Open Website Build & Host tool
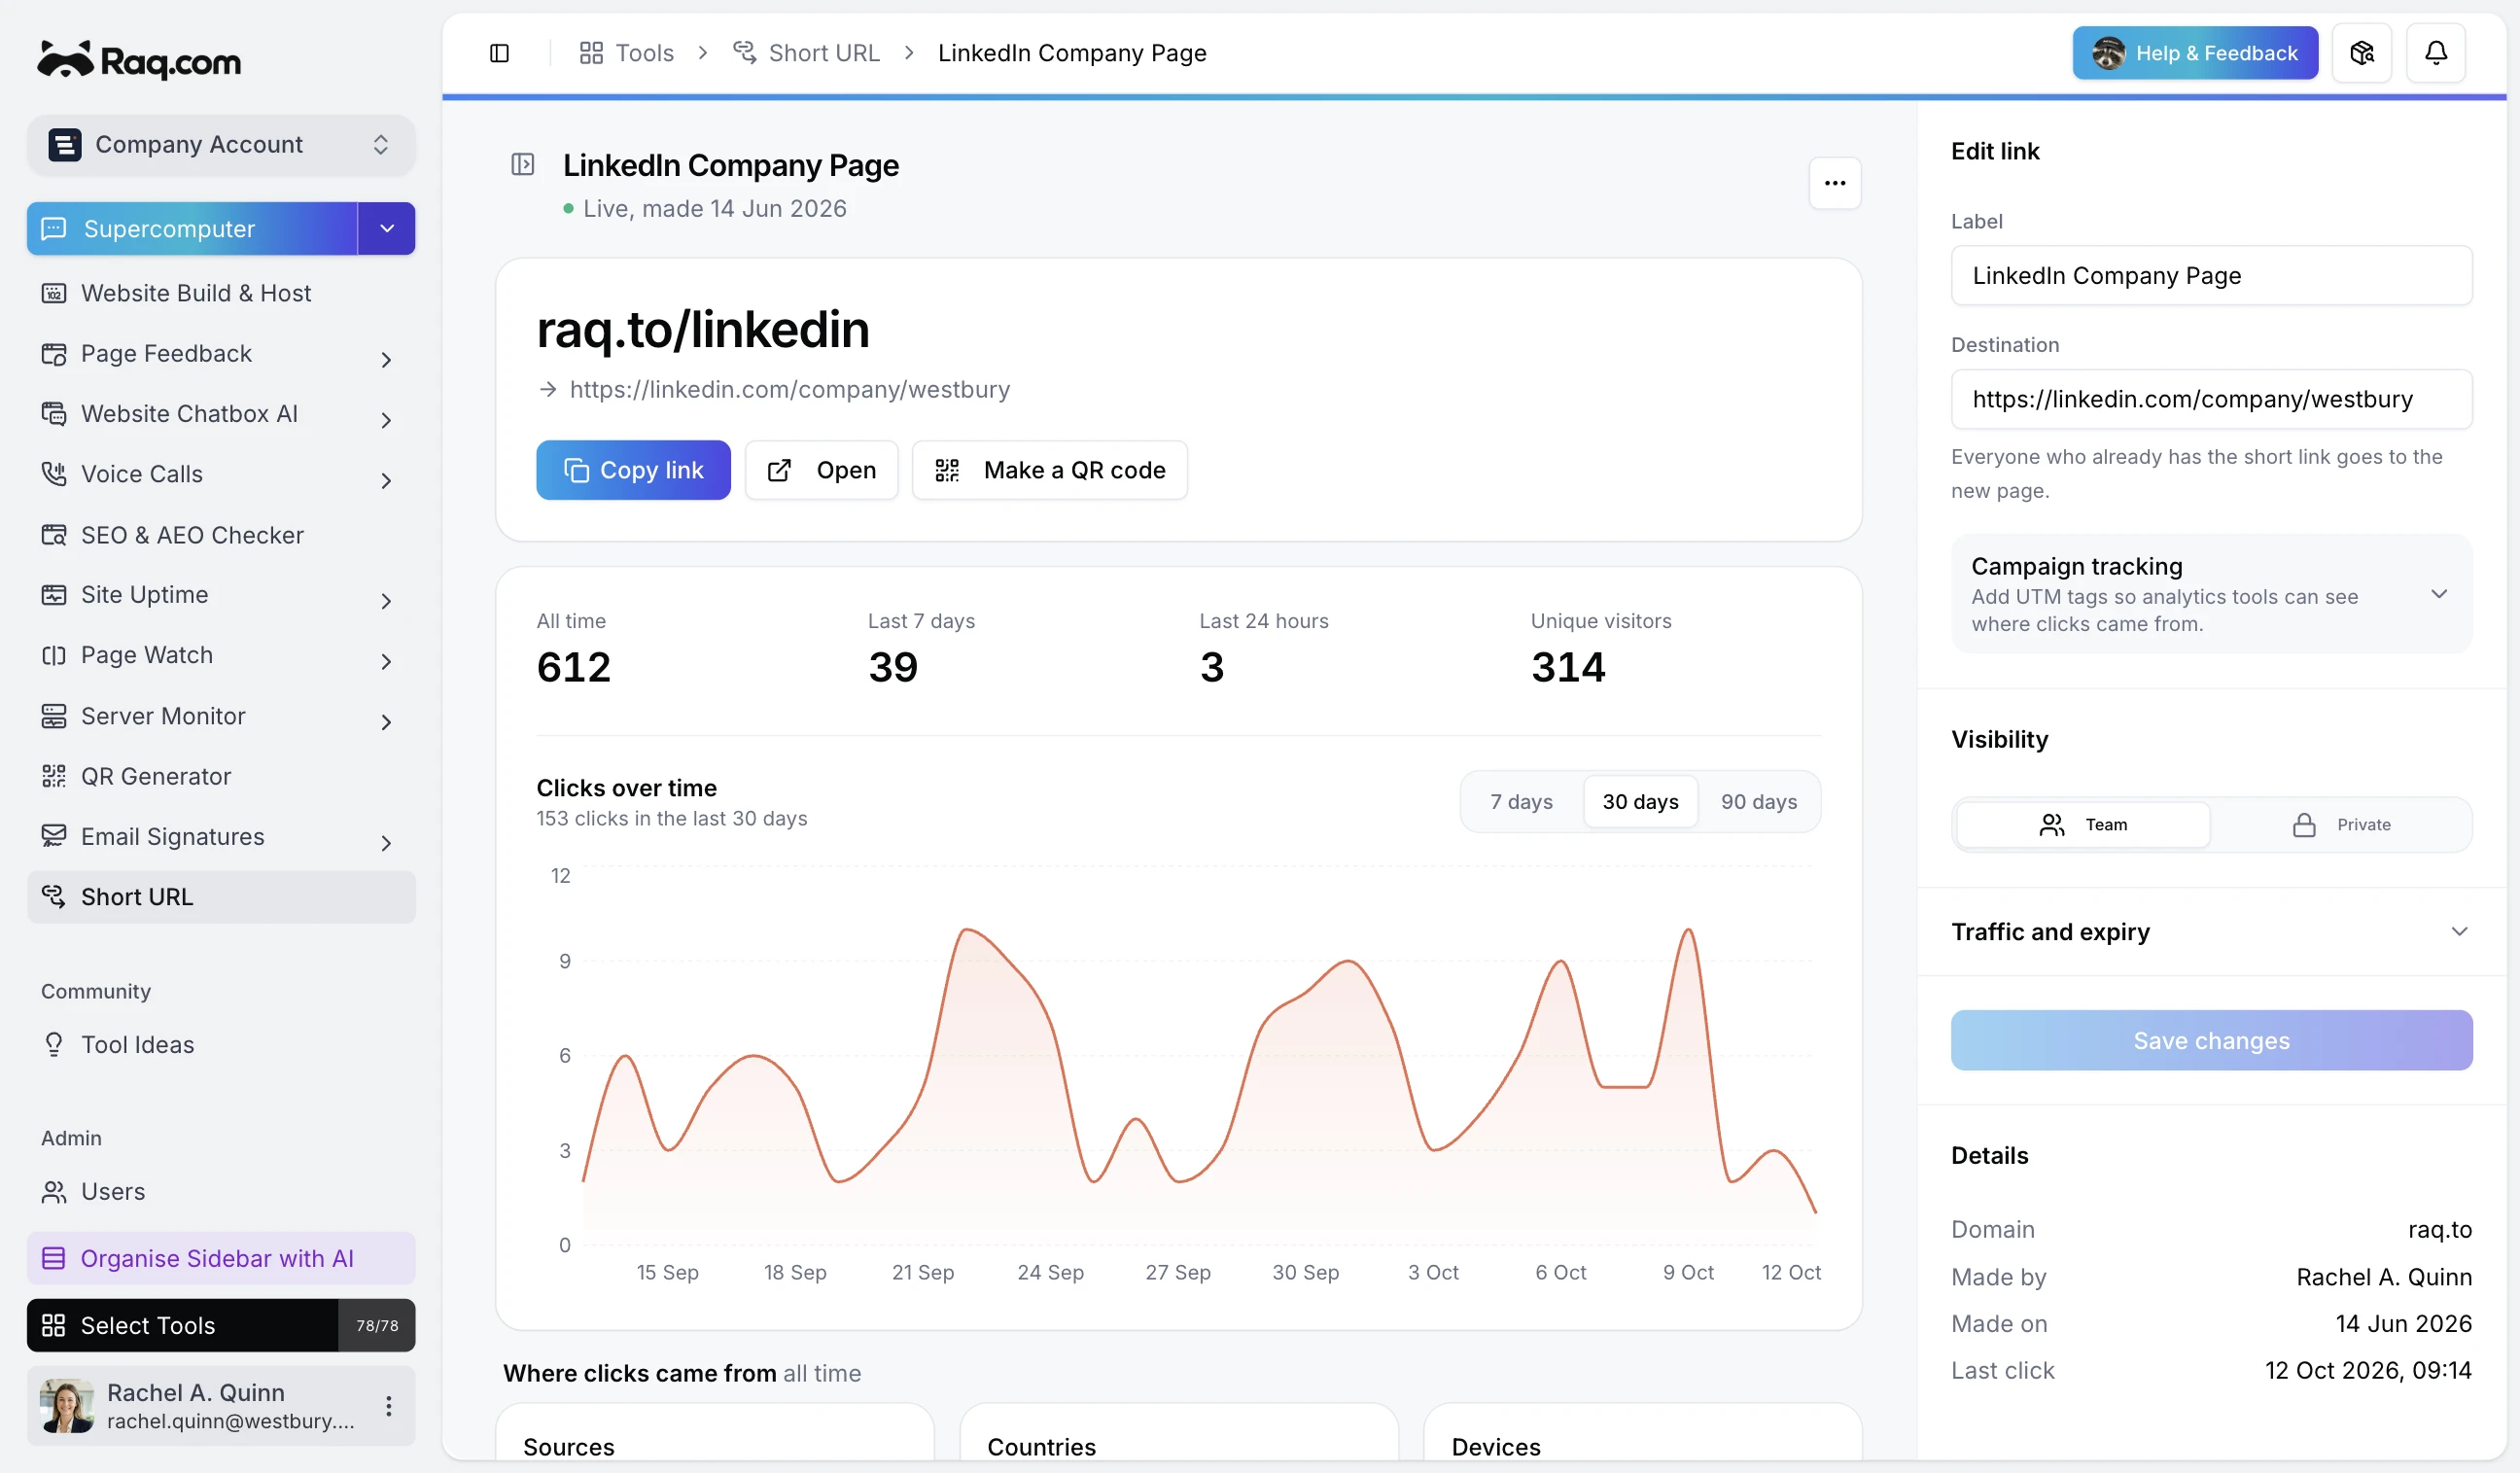 click(221, 293)
